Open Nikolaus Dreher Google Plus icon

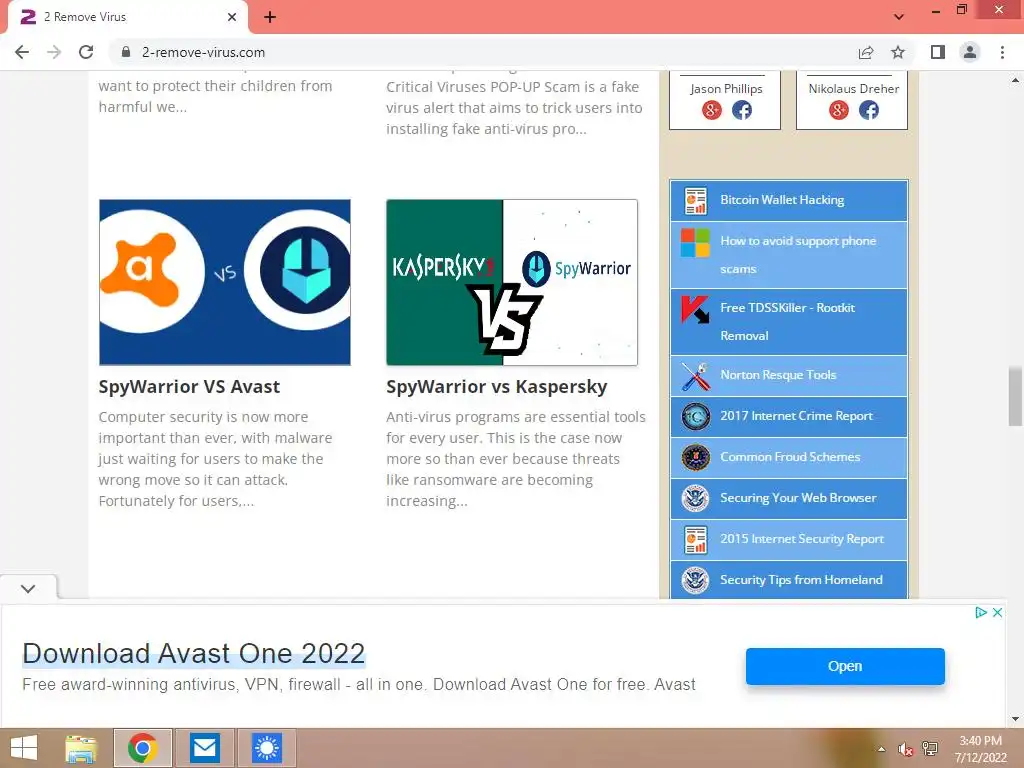pos(839,110)
